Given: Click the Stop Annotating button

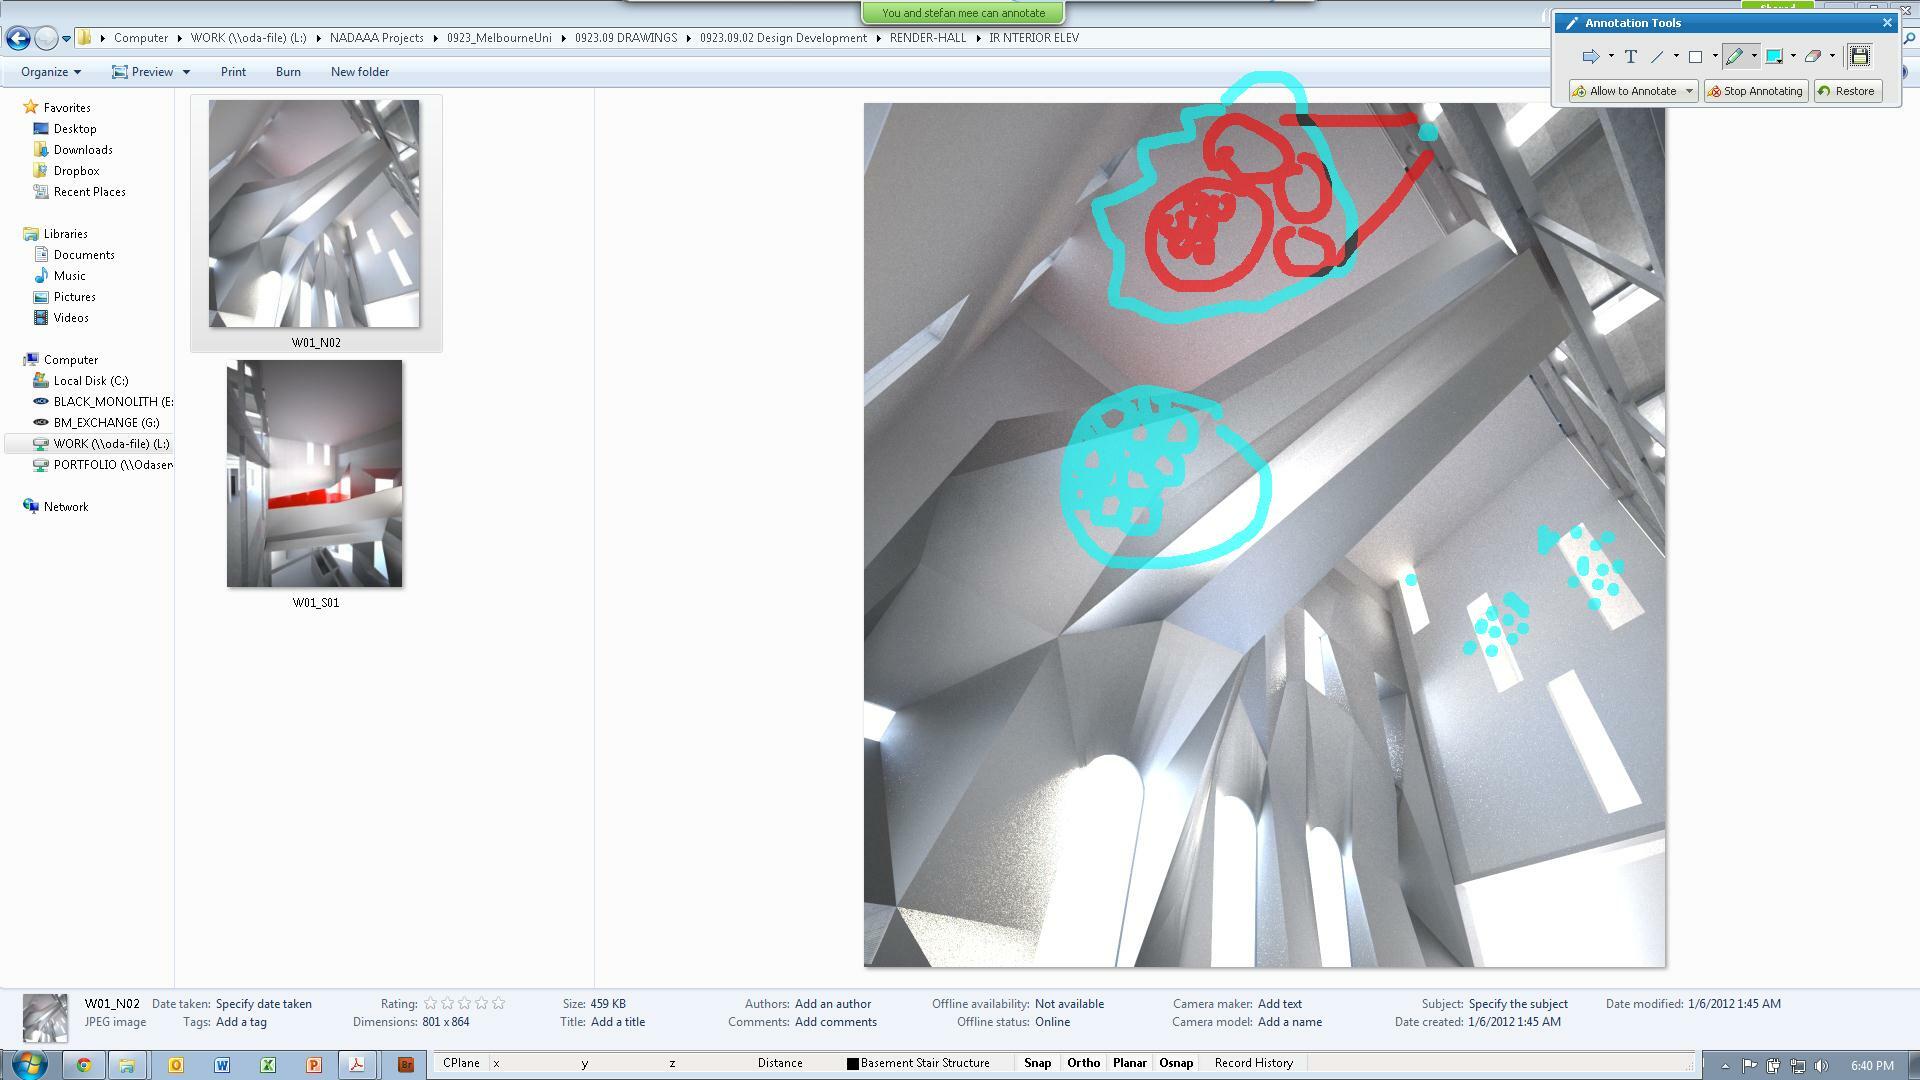Looking at the screenshot, I should point(1755,91).
